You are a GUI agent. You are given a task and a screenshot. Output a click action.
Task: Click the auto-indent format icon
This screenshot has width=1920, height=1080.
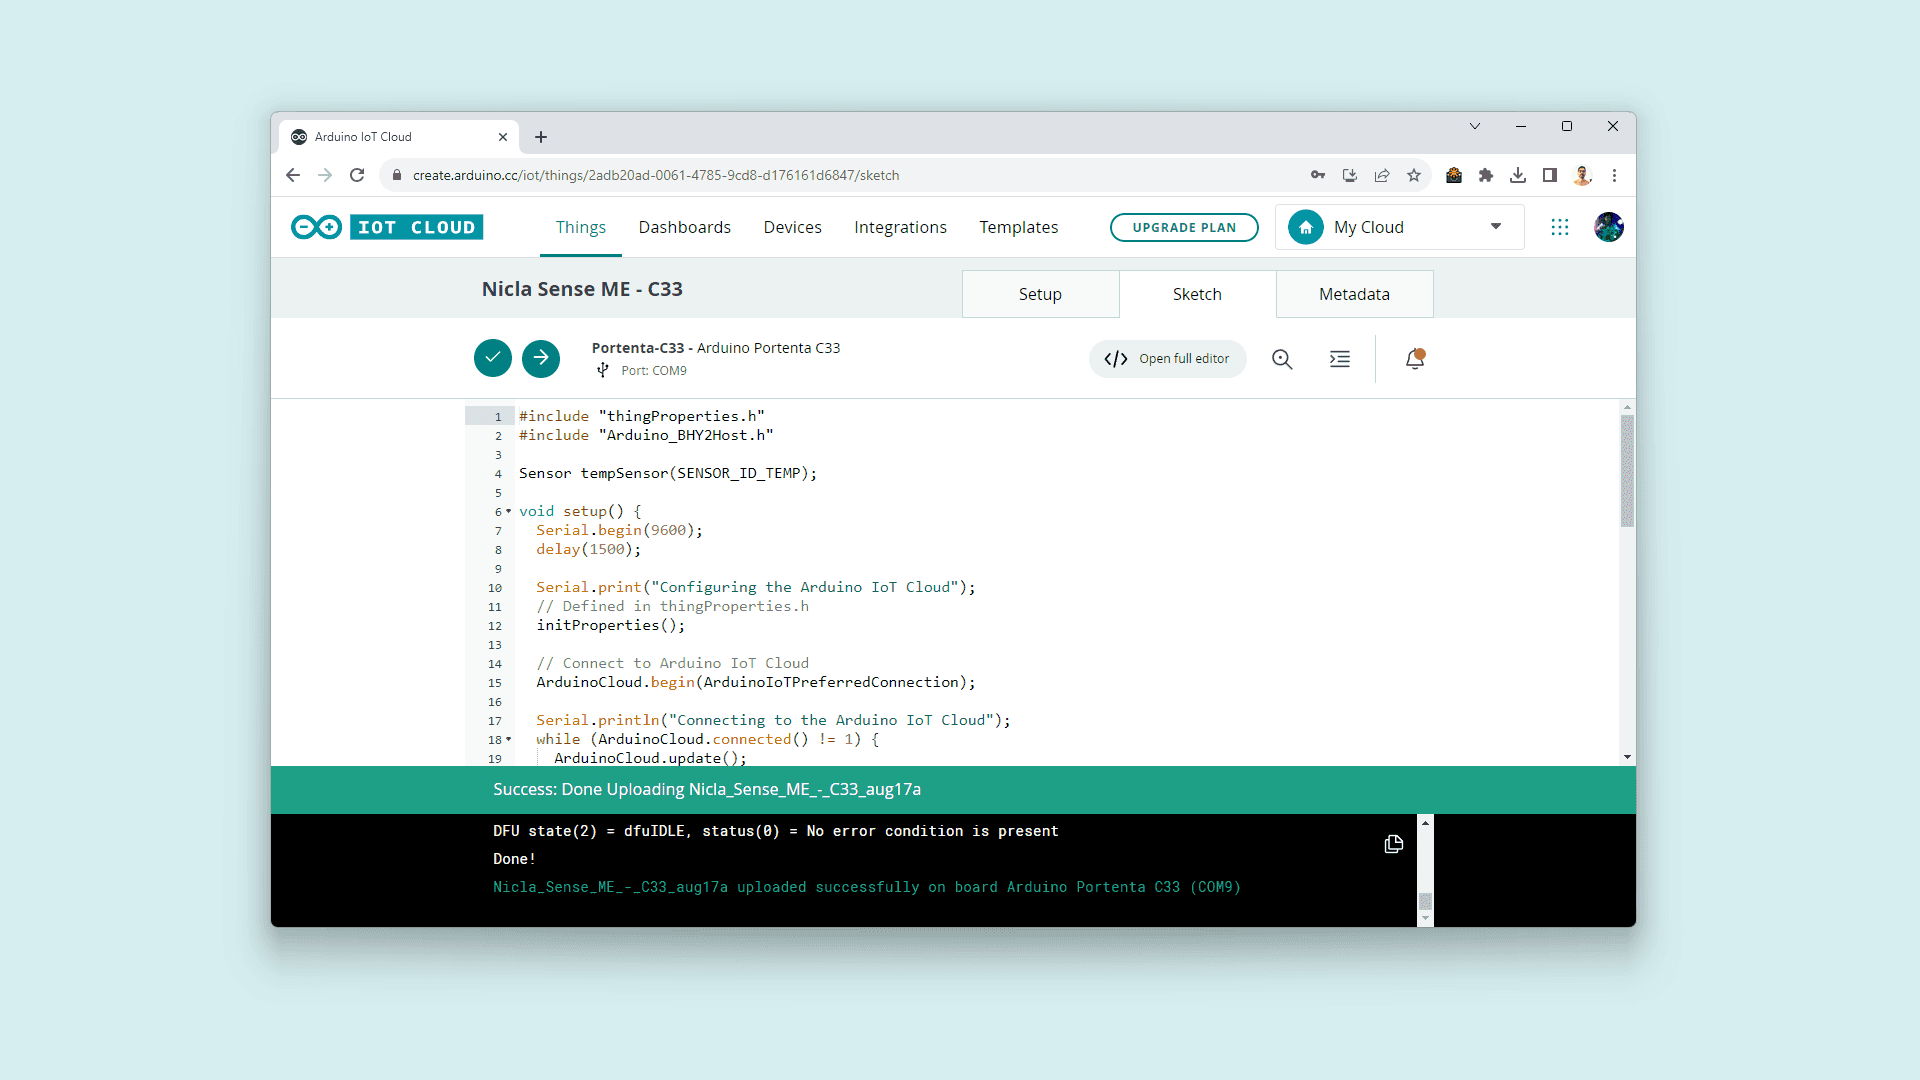pyautogui.click(x=1340, y=359)
